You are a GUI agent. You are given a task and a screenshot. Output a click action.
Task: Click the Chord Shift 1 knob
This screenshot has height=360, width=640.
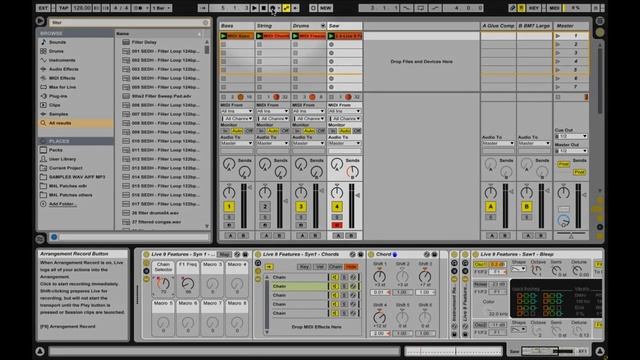click(x=379, y=276)
